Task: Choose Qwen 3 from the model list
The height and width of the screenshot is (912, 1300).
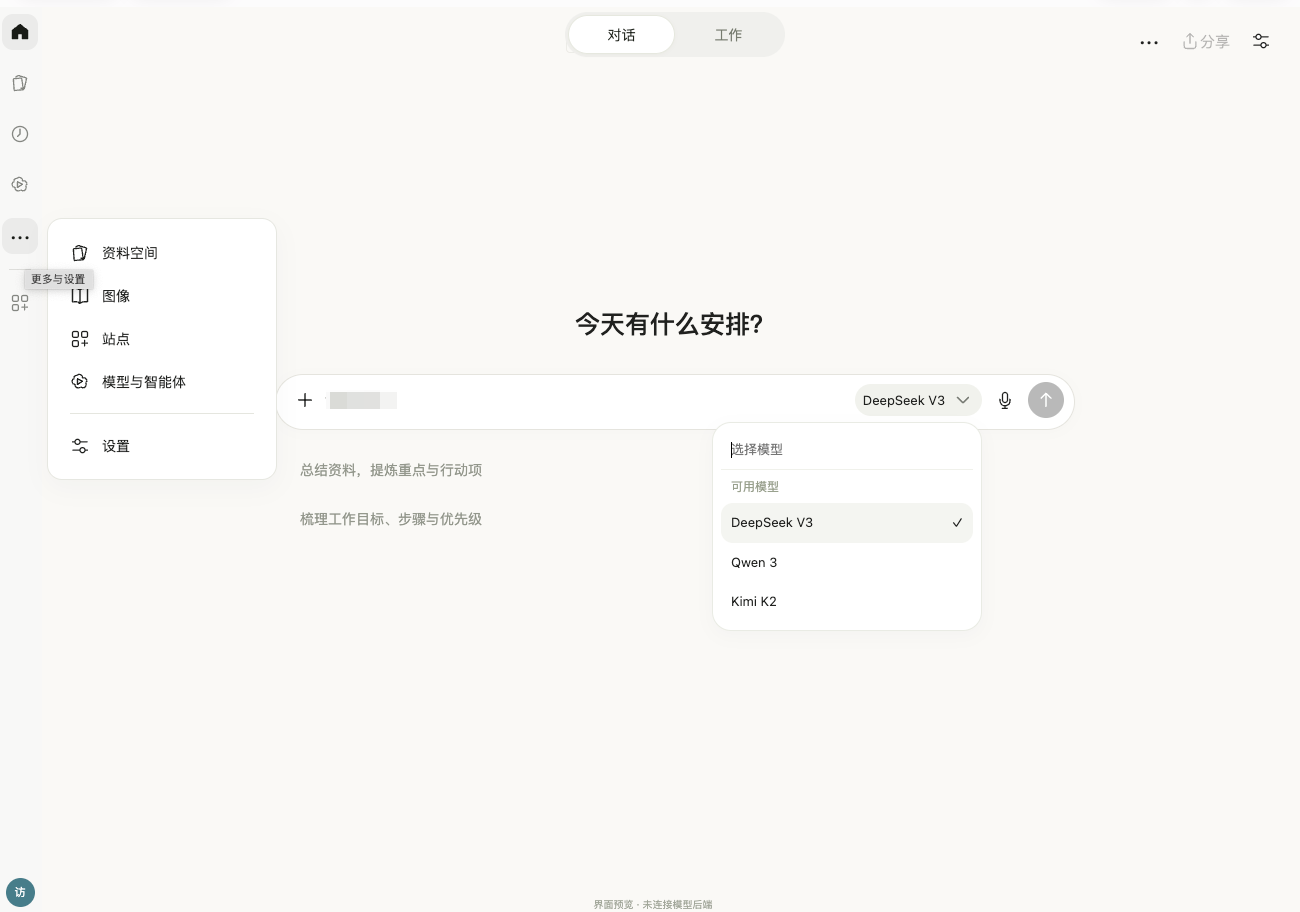Action: [x=847, y=563]
